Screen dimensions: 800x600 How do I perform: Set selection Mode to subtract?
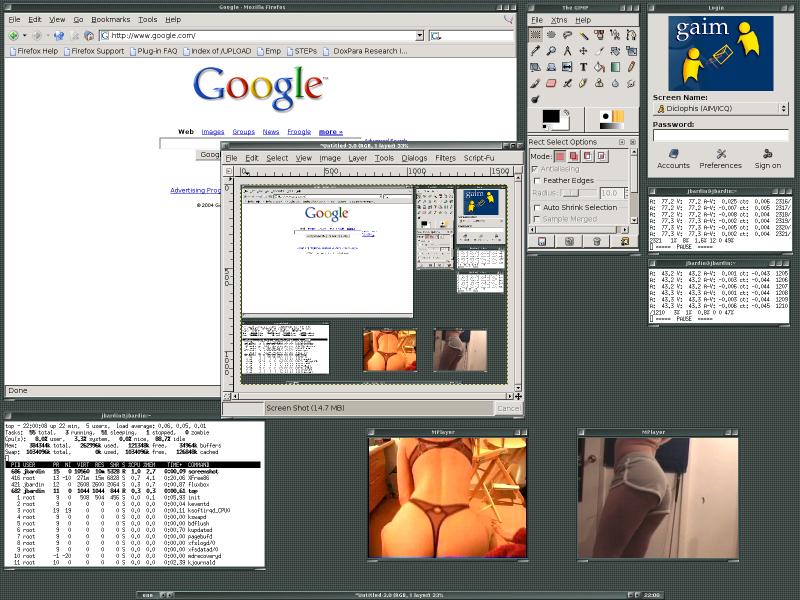tap(588, 156)
